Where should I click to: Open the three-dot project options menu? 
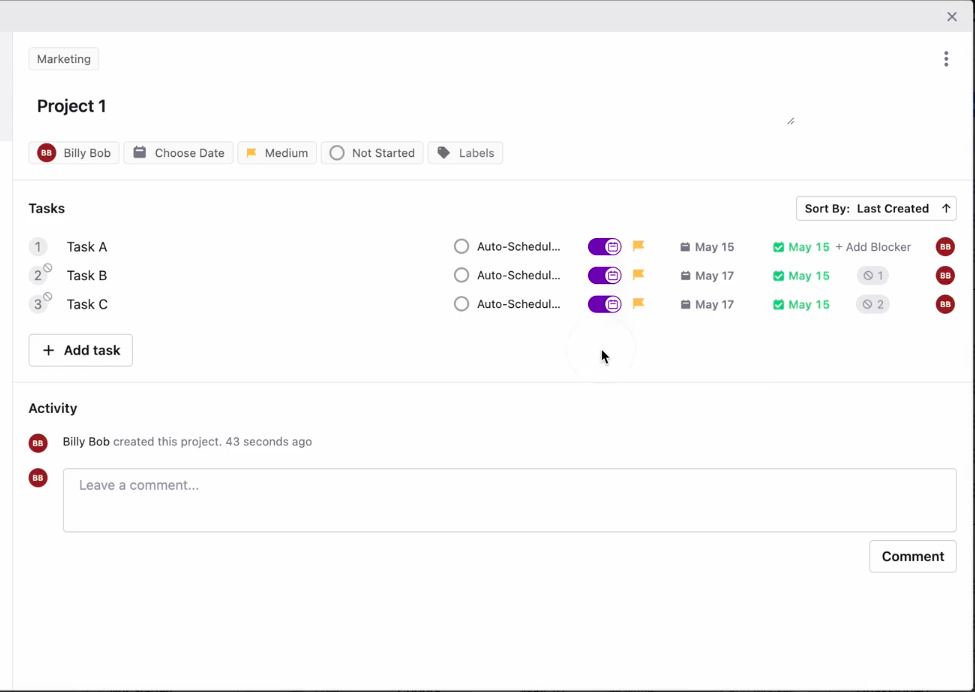pos(945,59)
